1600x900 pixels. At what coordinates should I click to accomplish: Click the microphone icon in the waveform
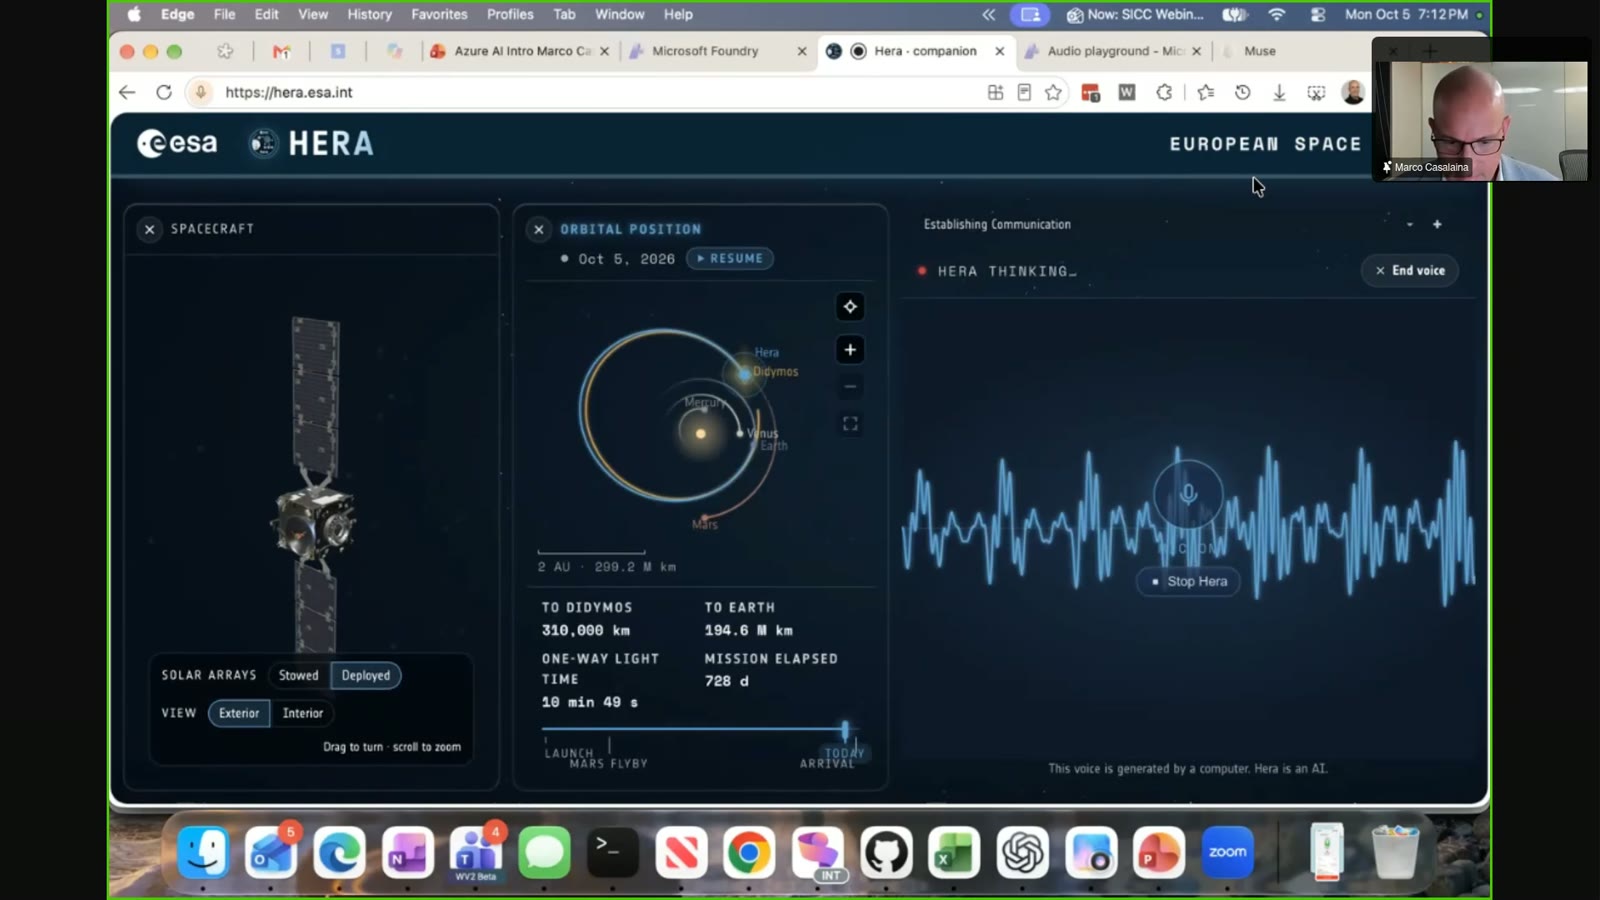point(1188,494)
